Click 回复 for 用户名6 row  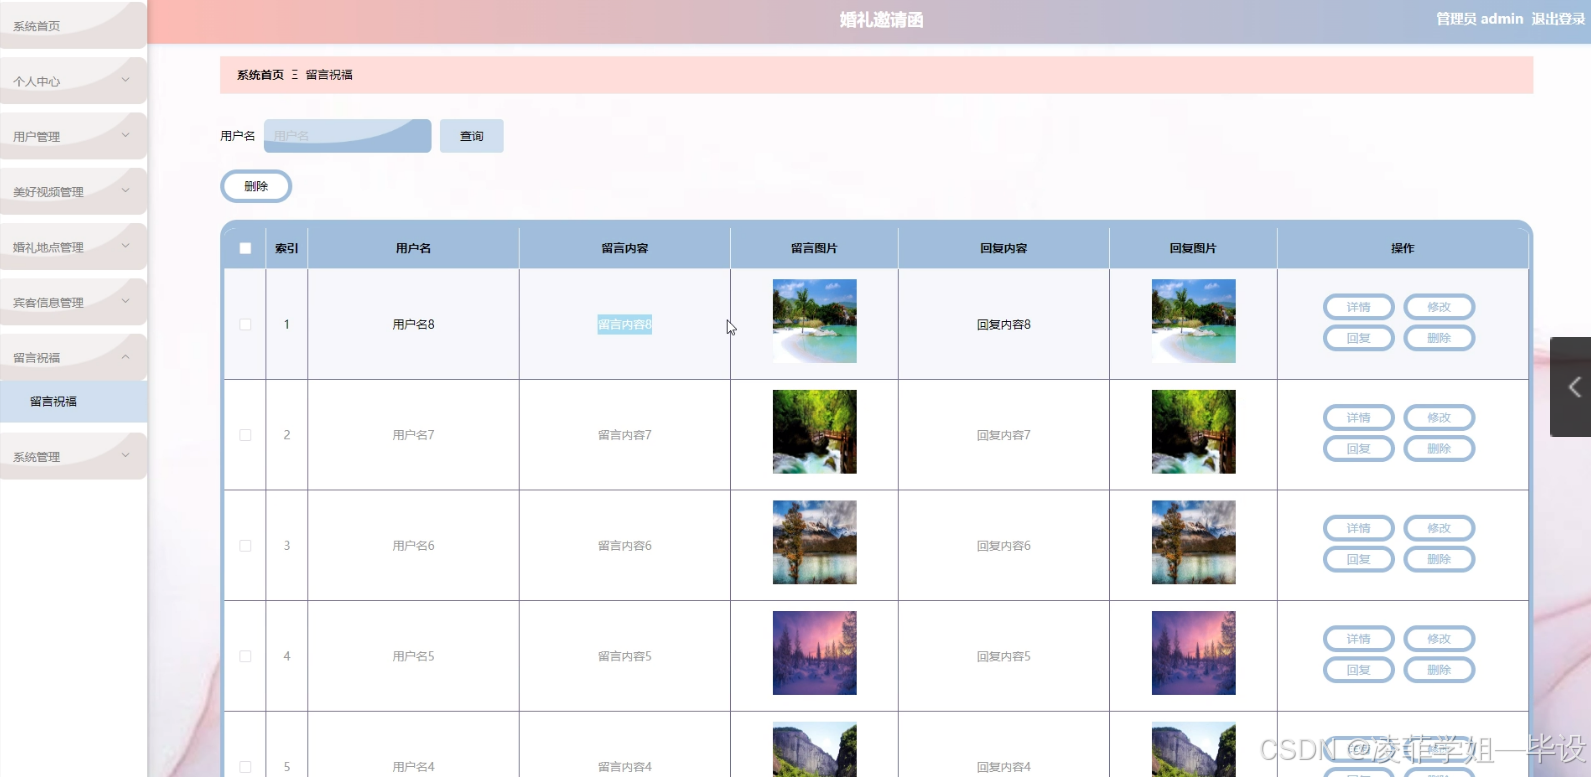[1358, 559]
